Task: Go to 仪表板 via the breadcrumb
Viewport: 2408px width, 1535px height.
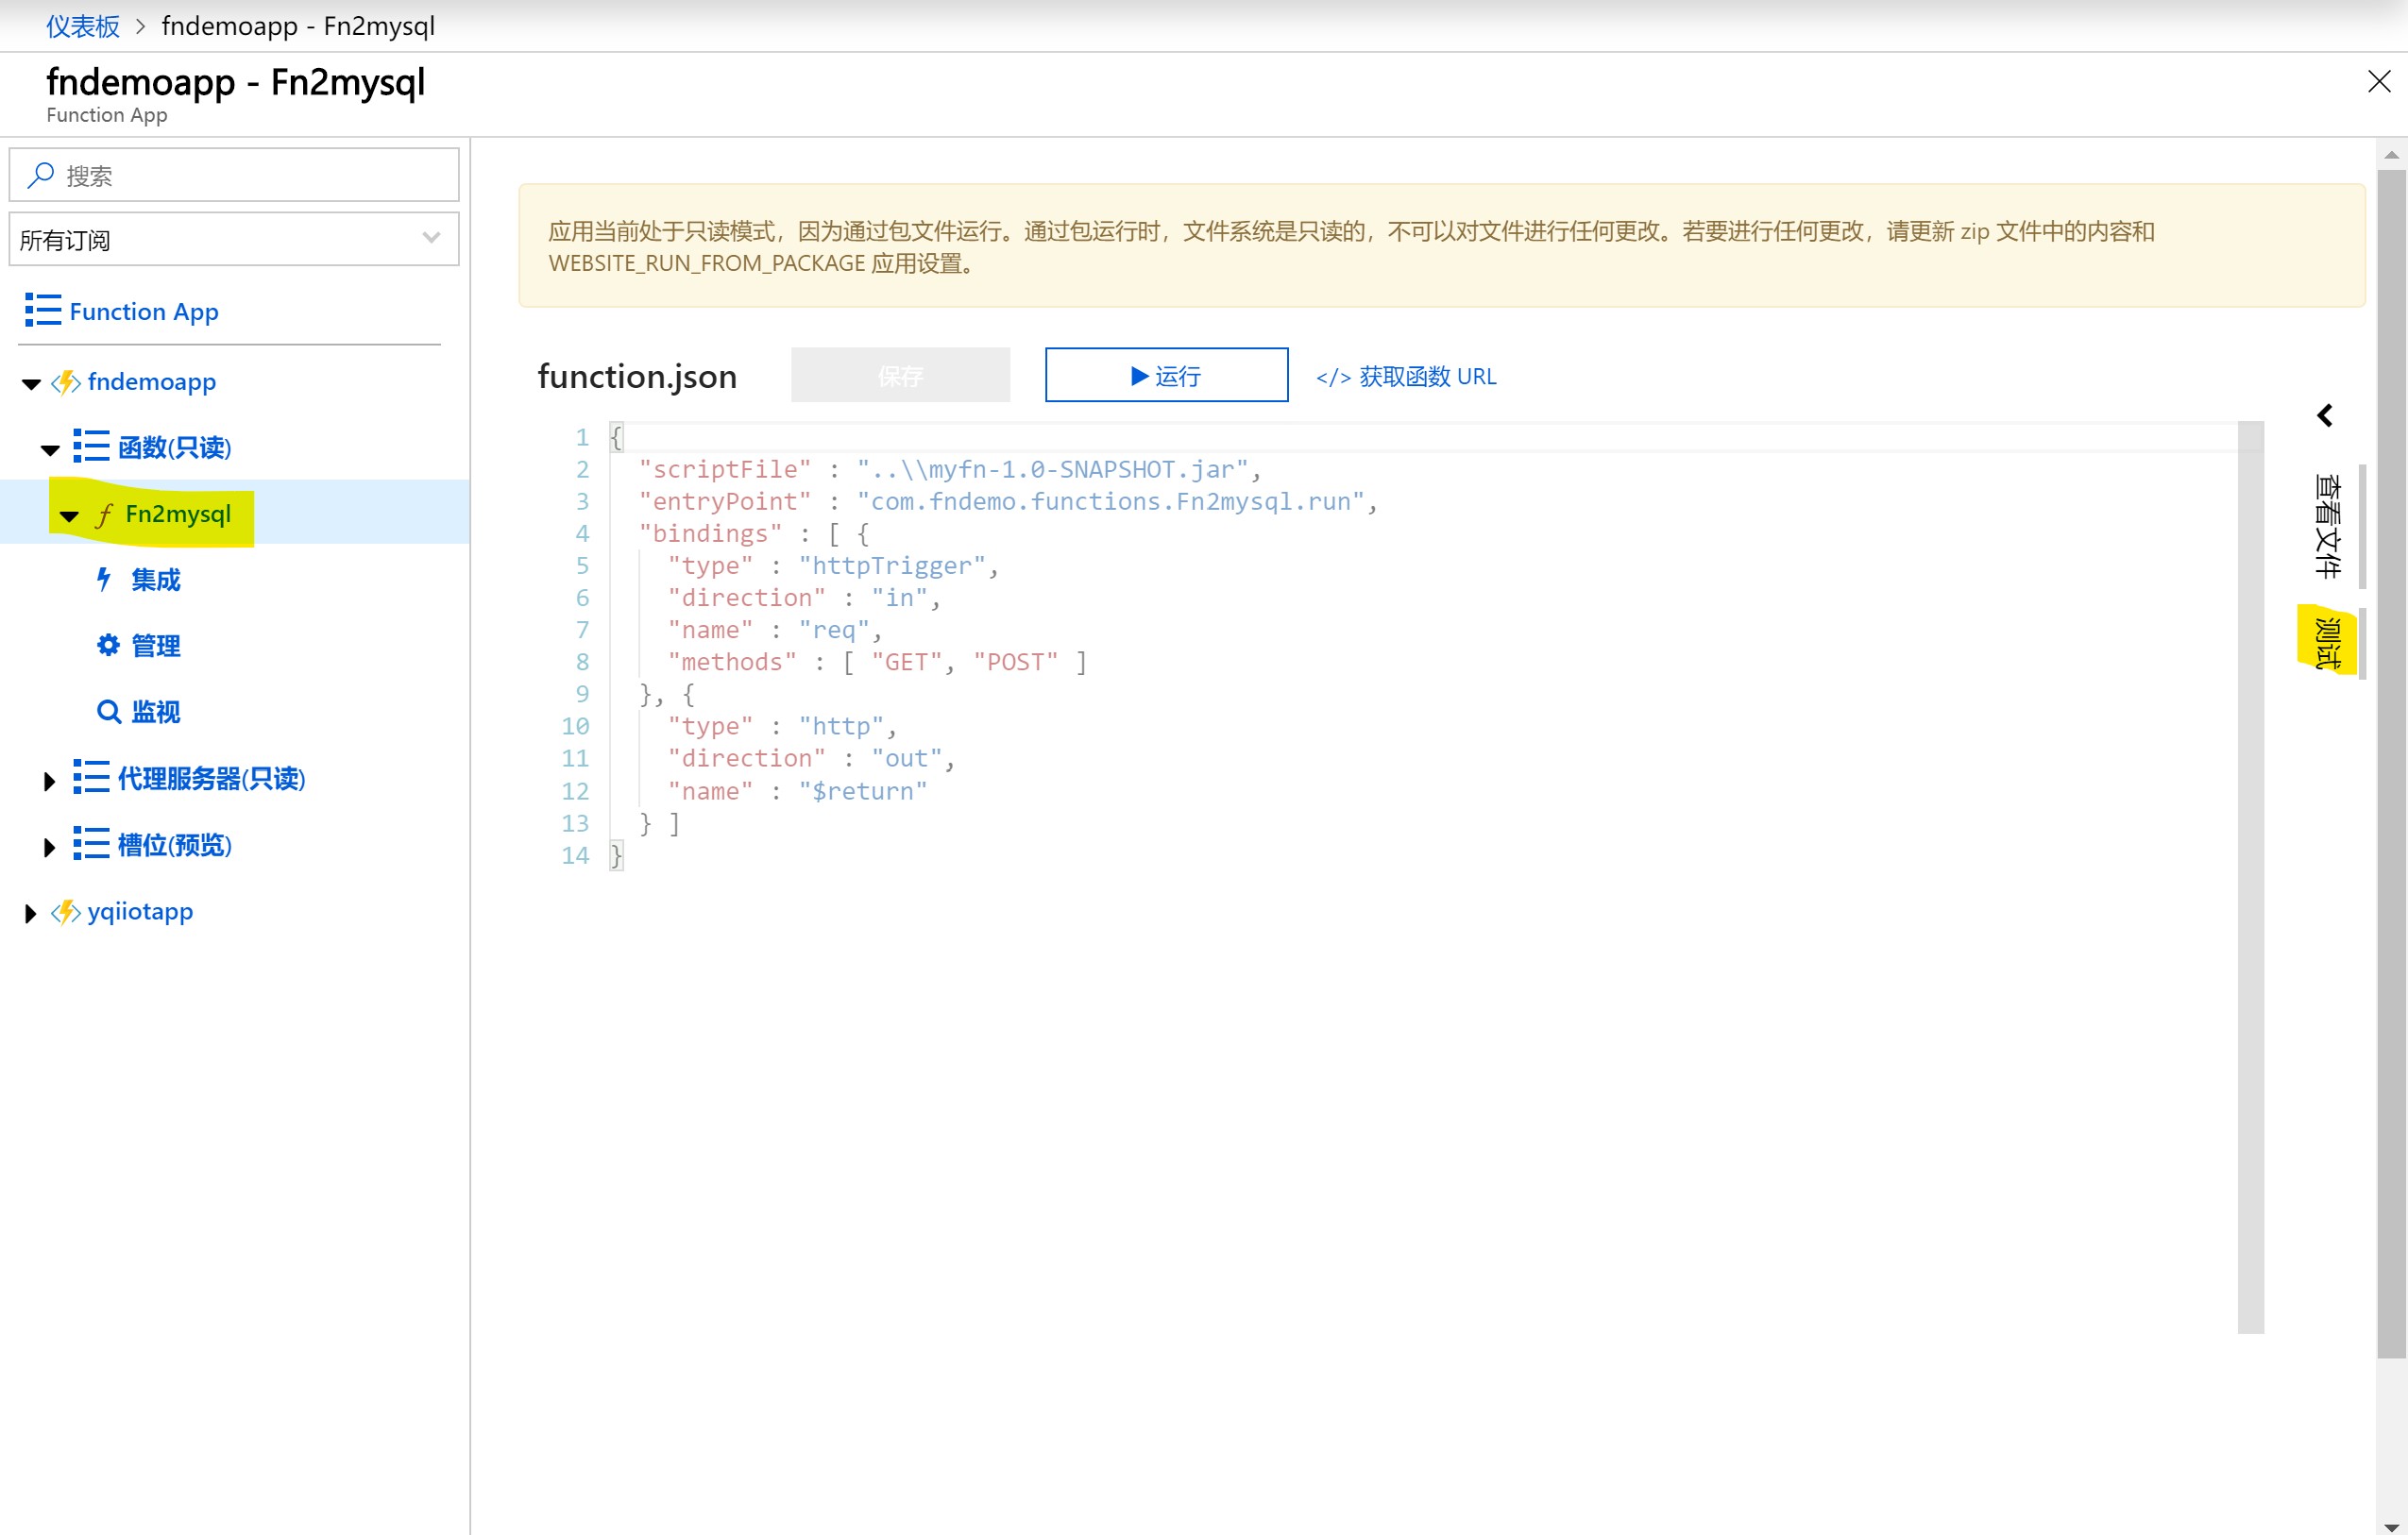Action: coord(83,26)
